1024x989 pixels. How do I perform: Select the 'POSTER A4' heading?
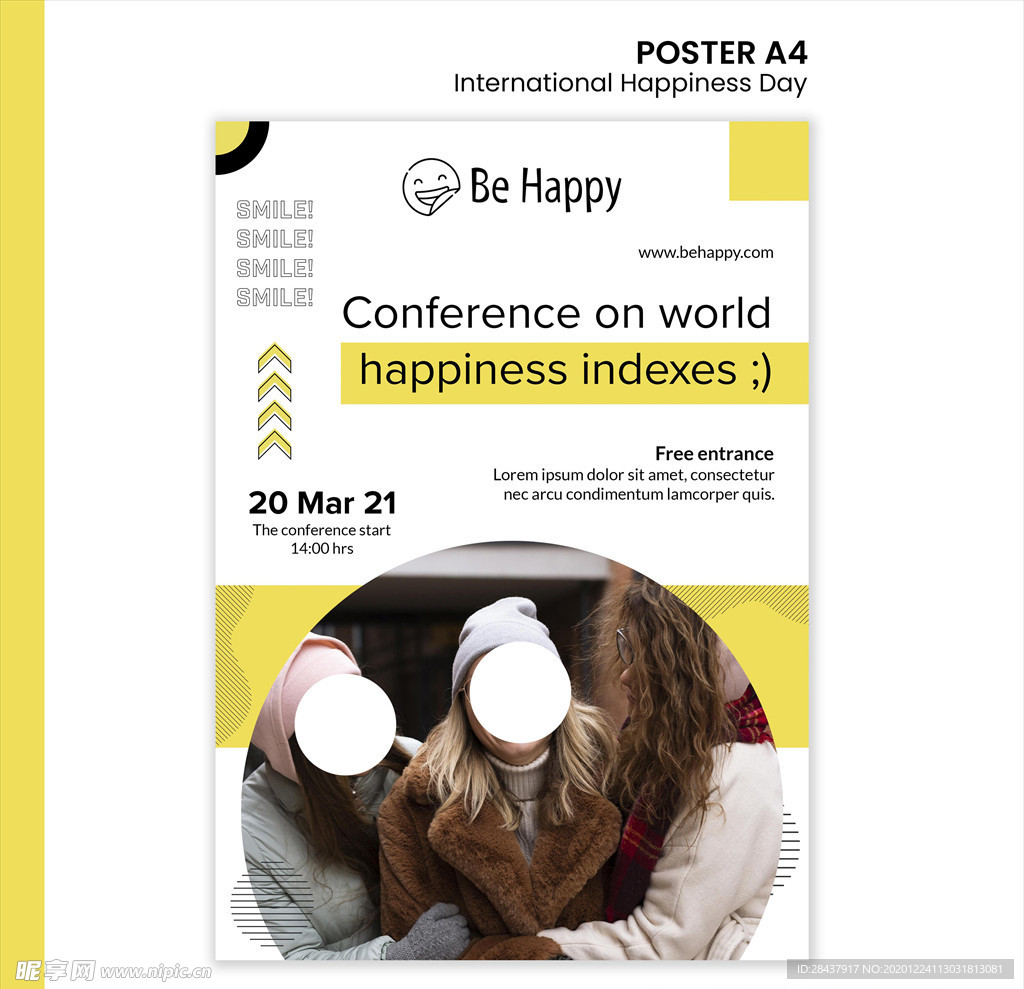(722, 53)
